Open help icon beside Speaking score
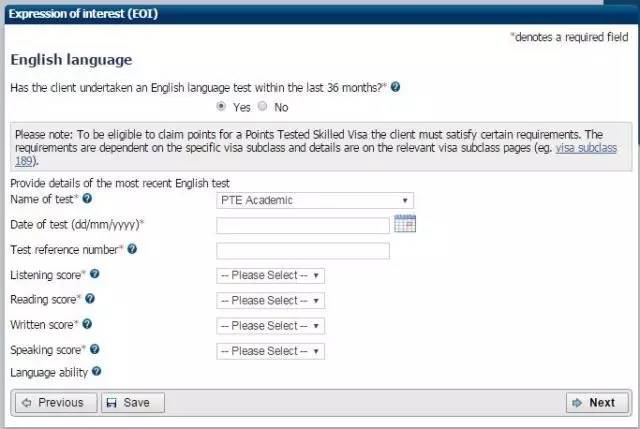The width and height of the screenshot is (640, 429). [94, 349]
